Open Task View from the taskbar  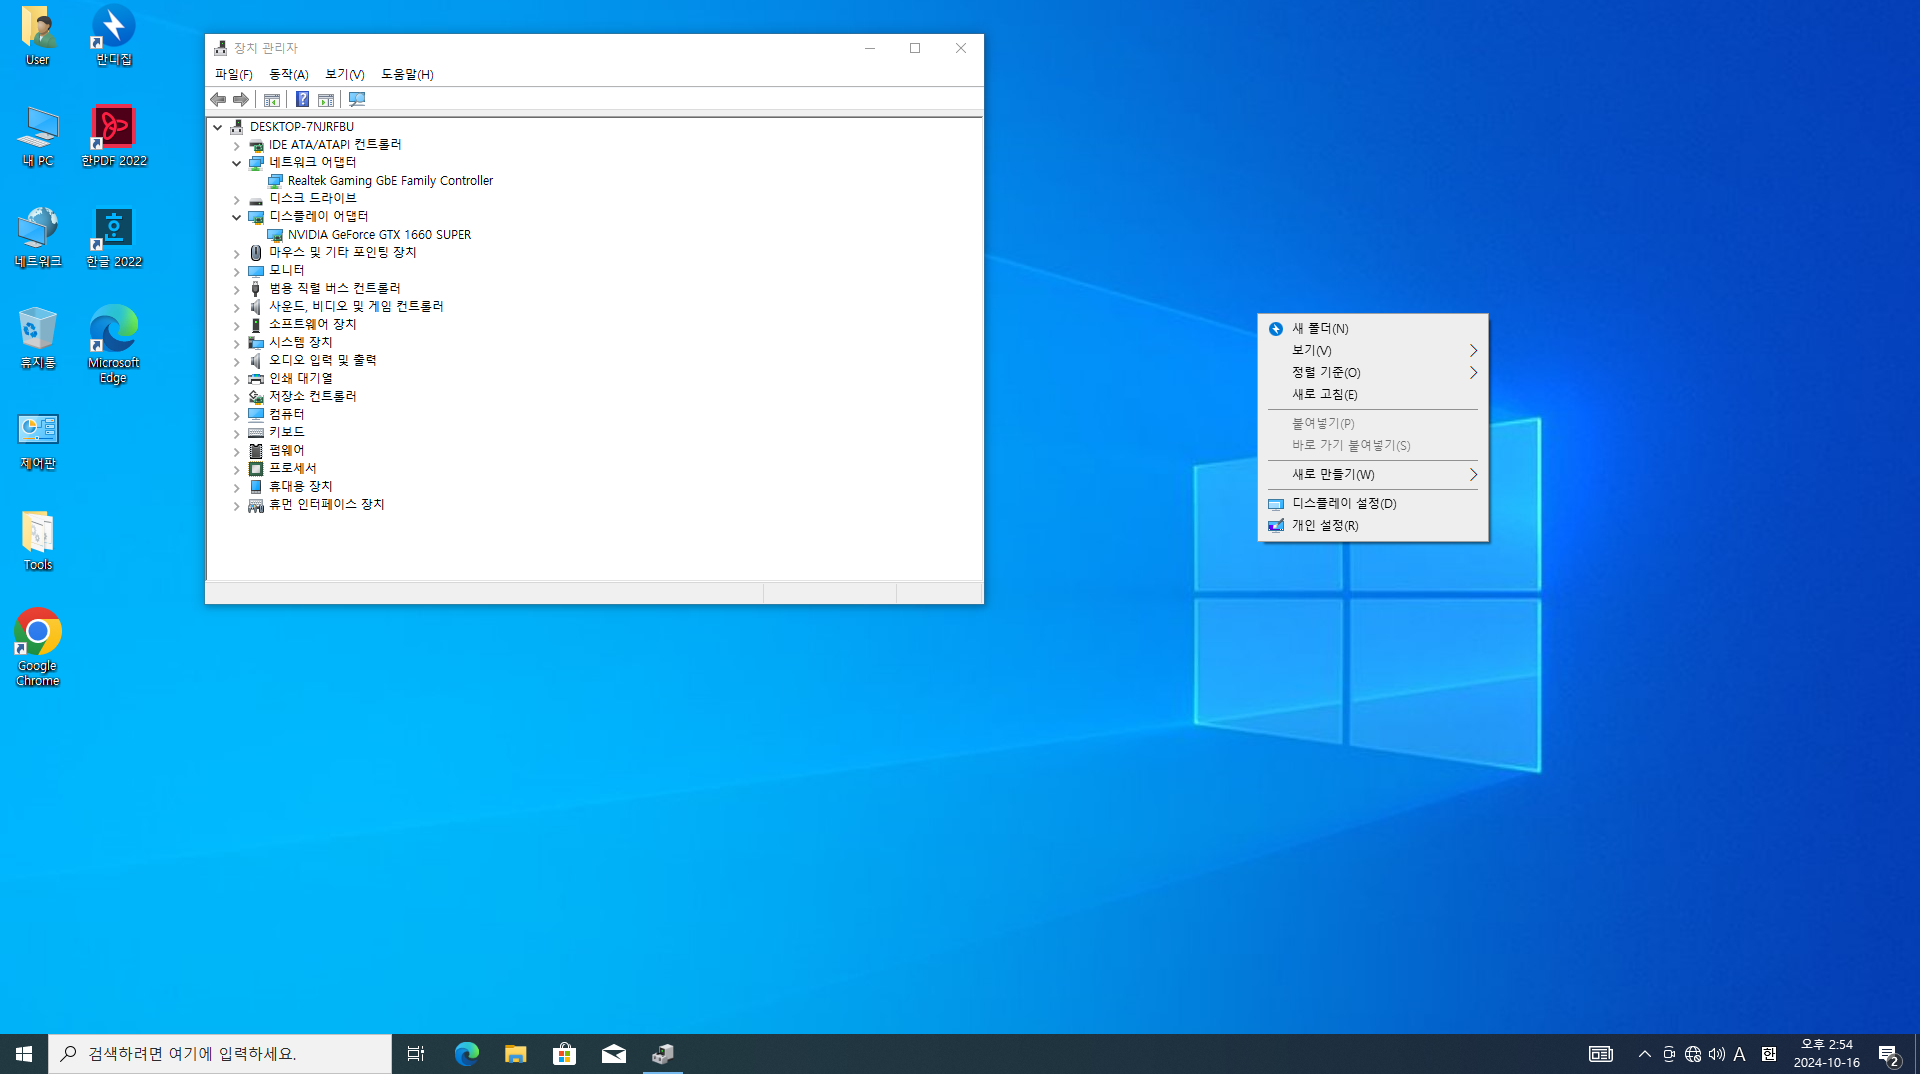pos(416,1054)
